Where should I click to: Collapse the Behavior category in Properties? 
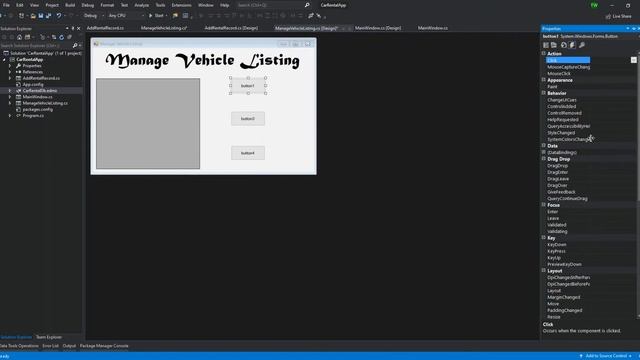click(544, 93)
